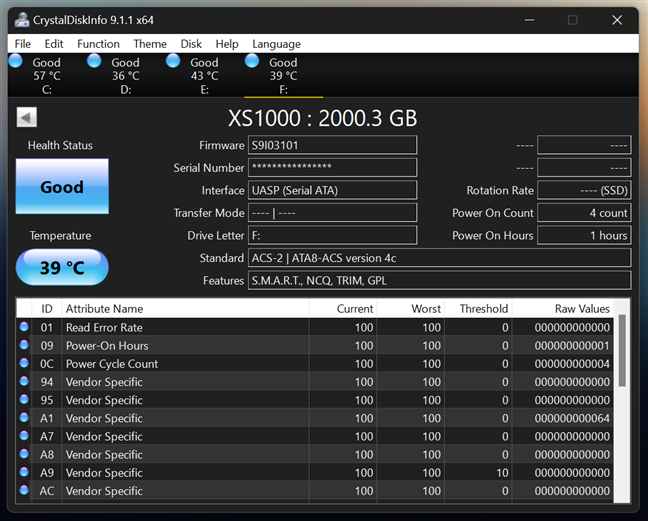648x521 pixels.
Task: Click the XS1000 : 2000.3 GB disk title
Action: 323,118
